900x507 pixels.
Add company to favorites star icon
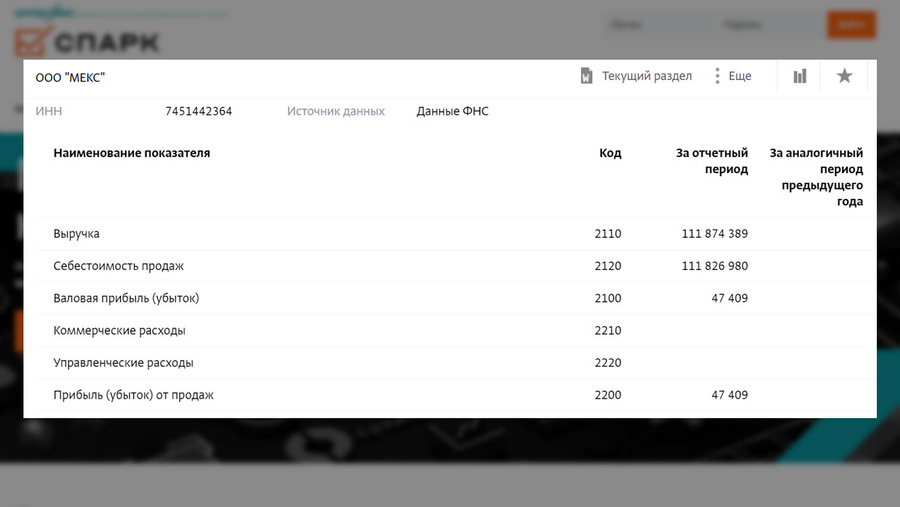coord(844,76)
